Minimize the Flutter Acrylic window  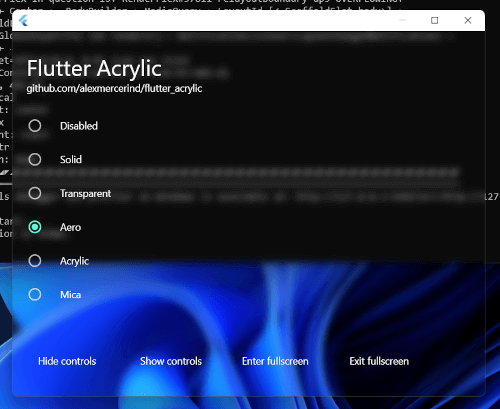click(402, 20)
